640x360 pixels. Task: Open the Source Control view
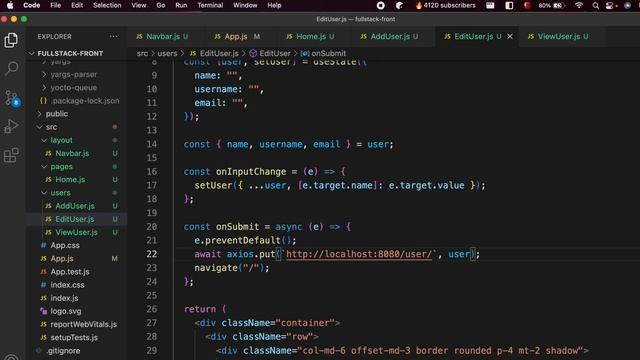[11, 98]
